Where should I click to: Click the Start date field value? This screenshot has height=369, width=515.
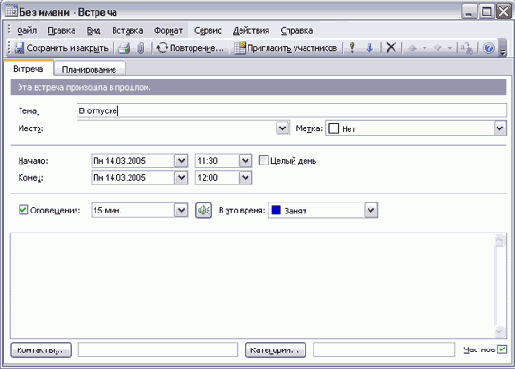(x=133, y=161)
